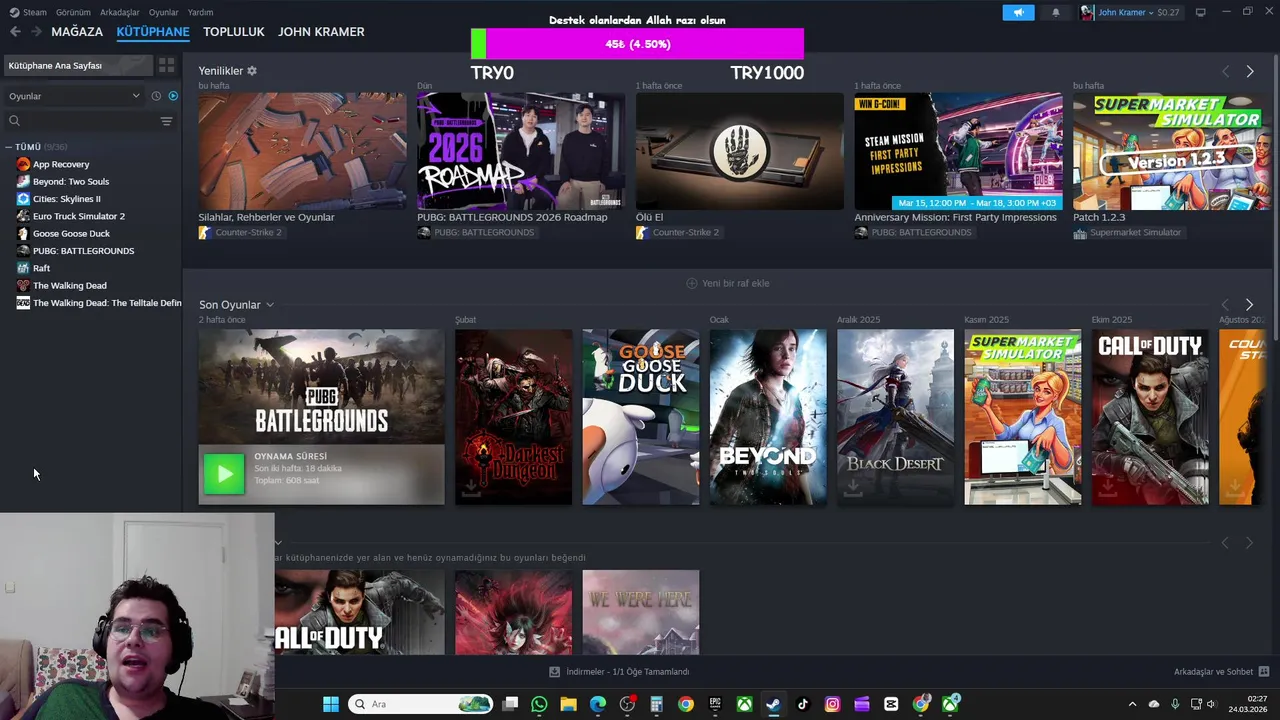Select Euro Truck Simulator 2 in sidebar
This screenshot has width=1280, height=720.
tap(79, 216)
